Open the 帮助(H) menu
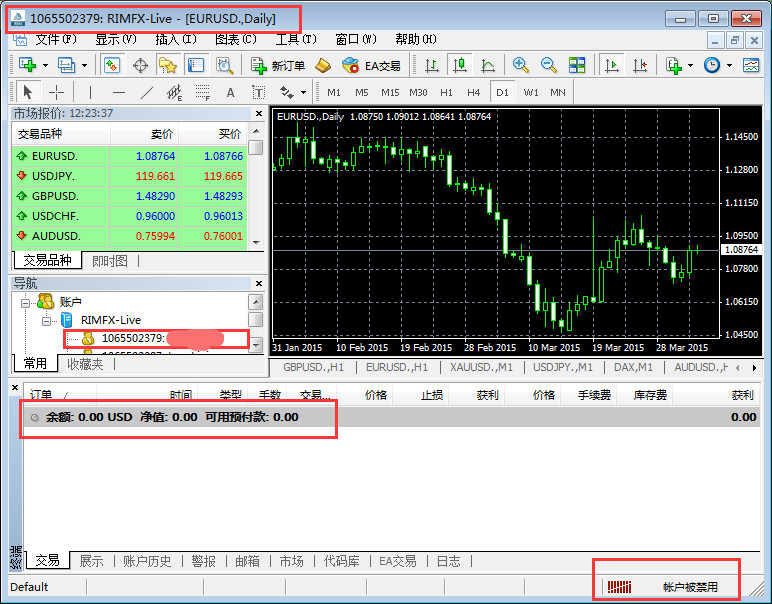This screenshot has height=604, width=772. click(416, 39)
